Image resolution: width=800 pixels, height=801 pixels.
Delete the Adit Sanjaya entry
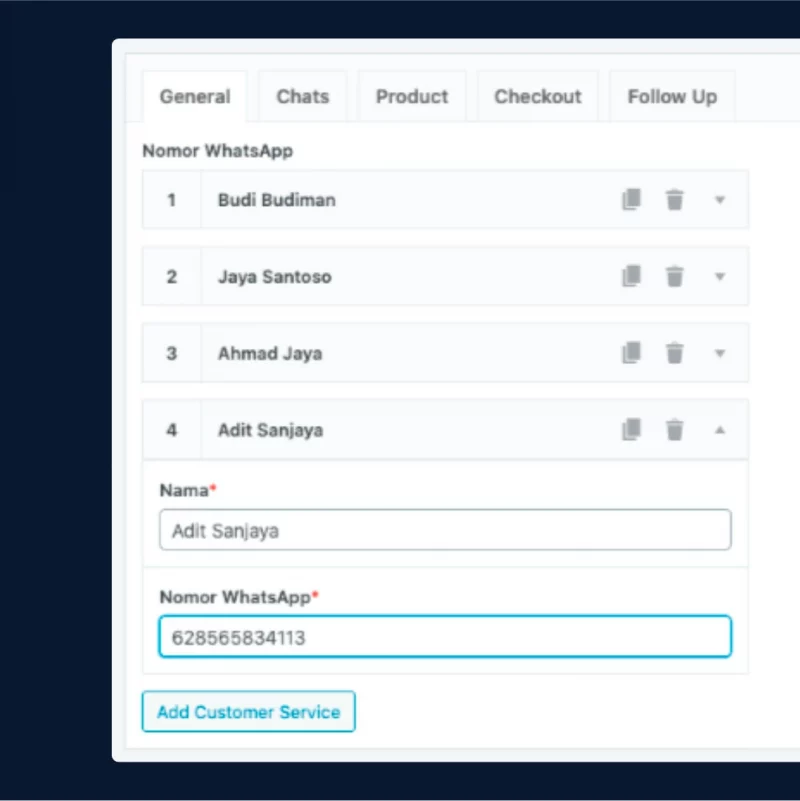[x=674, y=430]
